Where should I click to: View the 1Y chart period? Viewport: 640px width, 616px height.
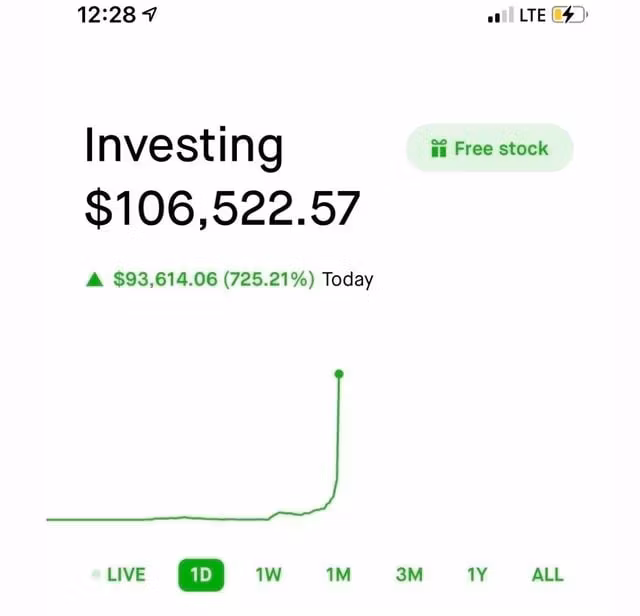click(477, 575)
